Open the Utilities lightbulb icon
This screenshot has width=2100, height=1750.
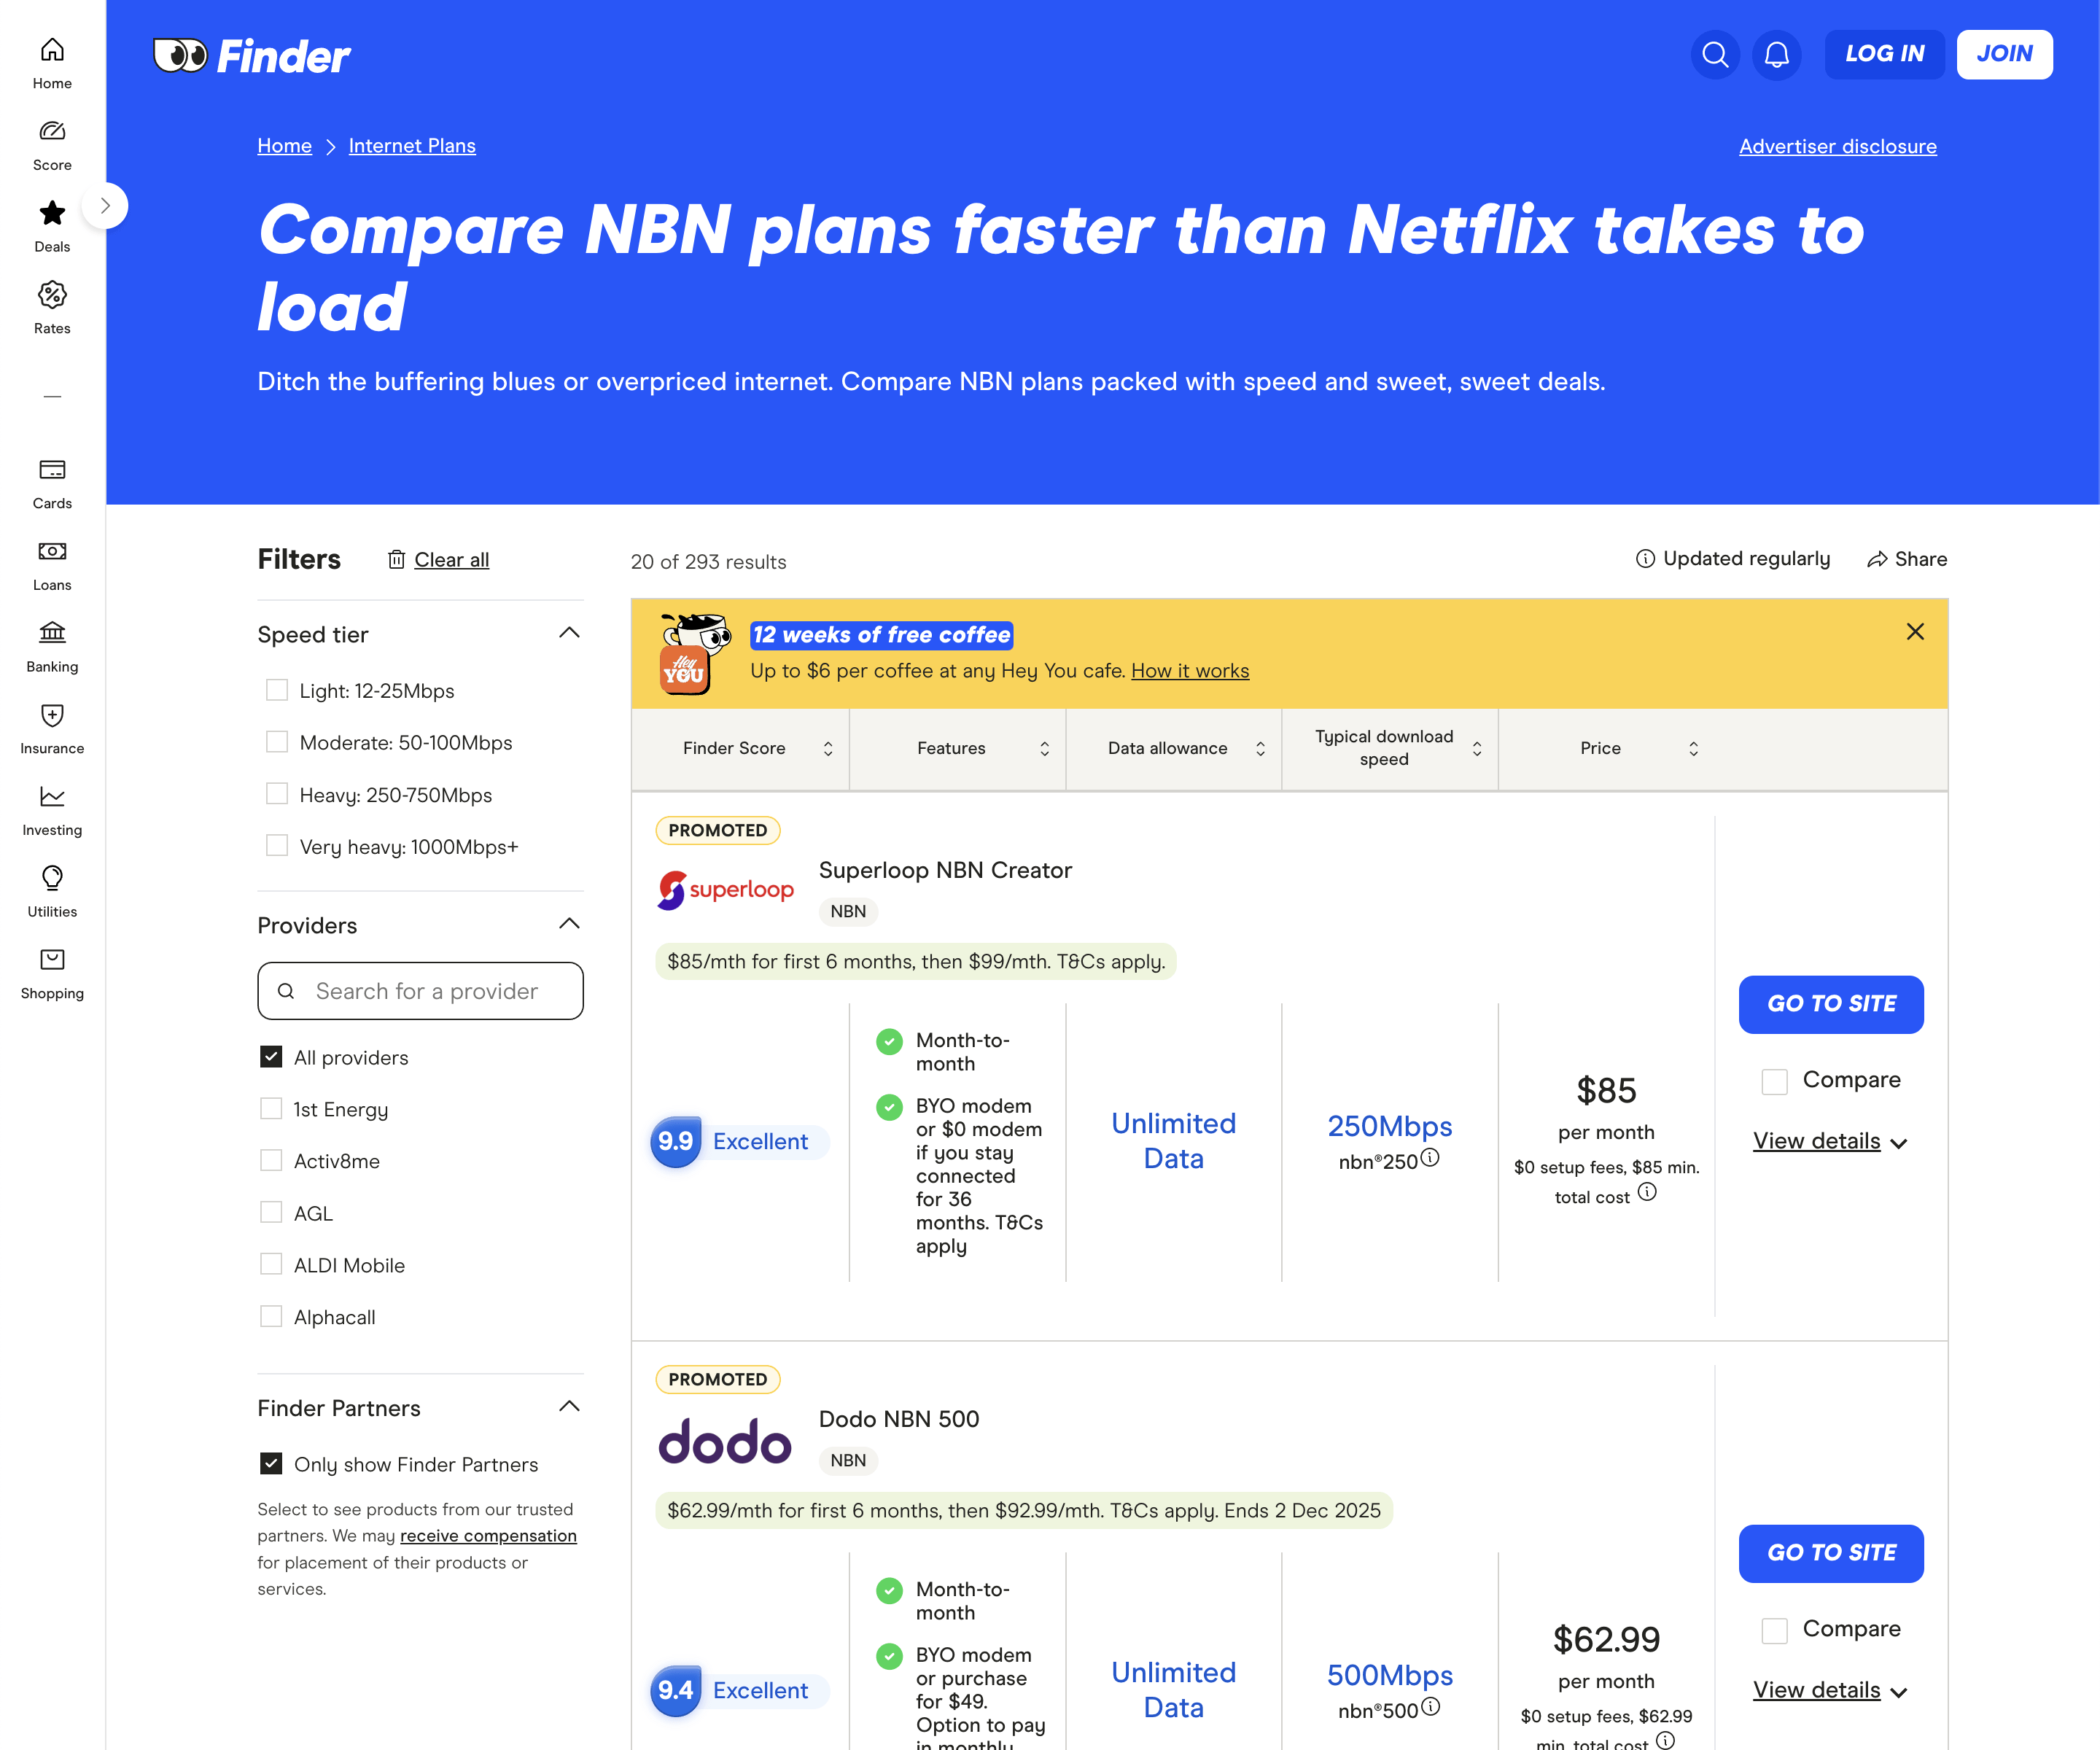pos(52,878)
